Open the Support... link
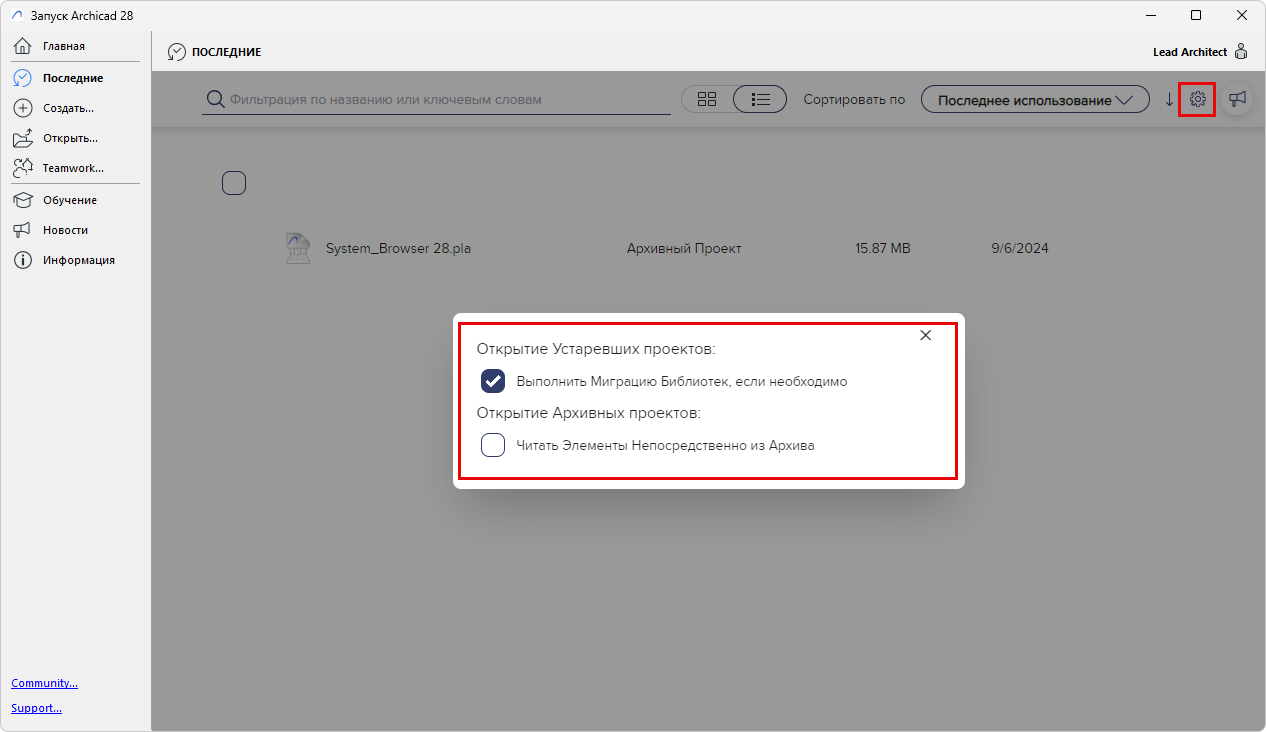 pos(36,708)
